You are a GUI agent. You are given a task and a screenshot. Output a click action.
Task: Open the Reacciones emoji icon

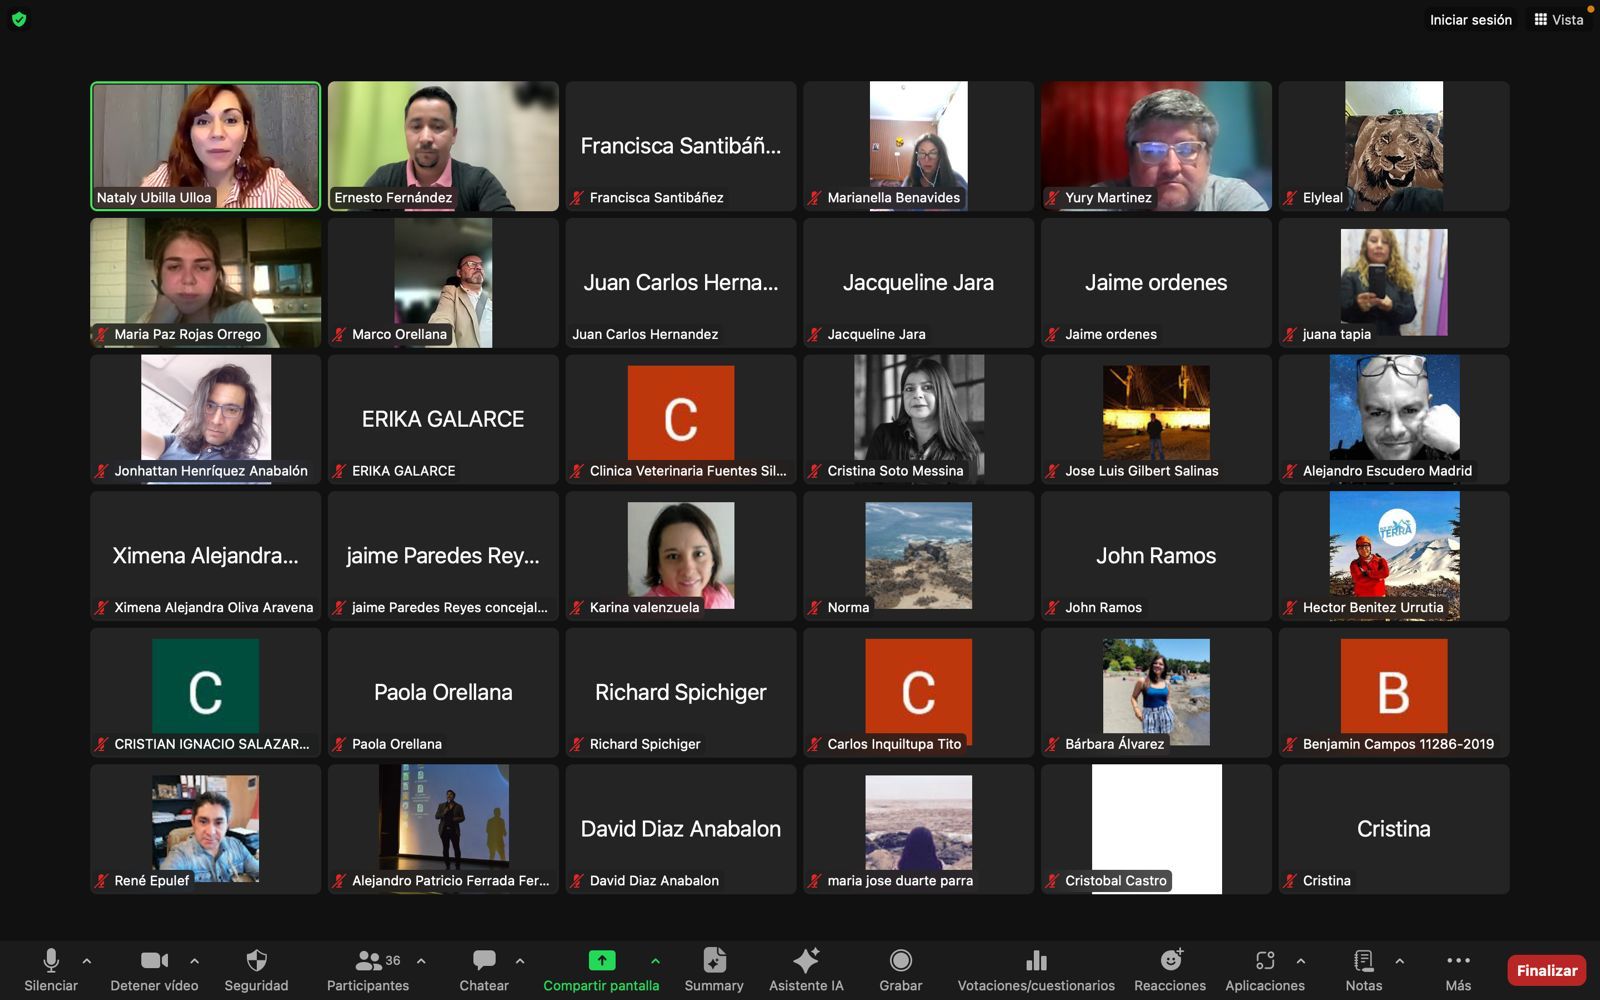1170,961
